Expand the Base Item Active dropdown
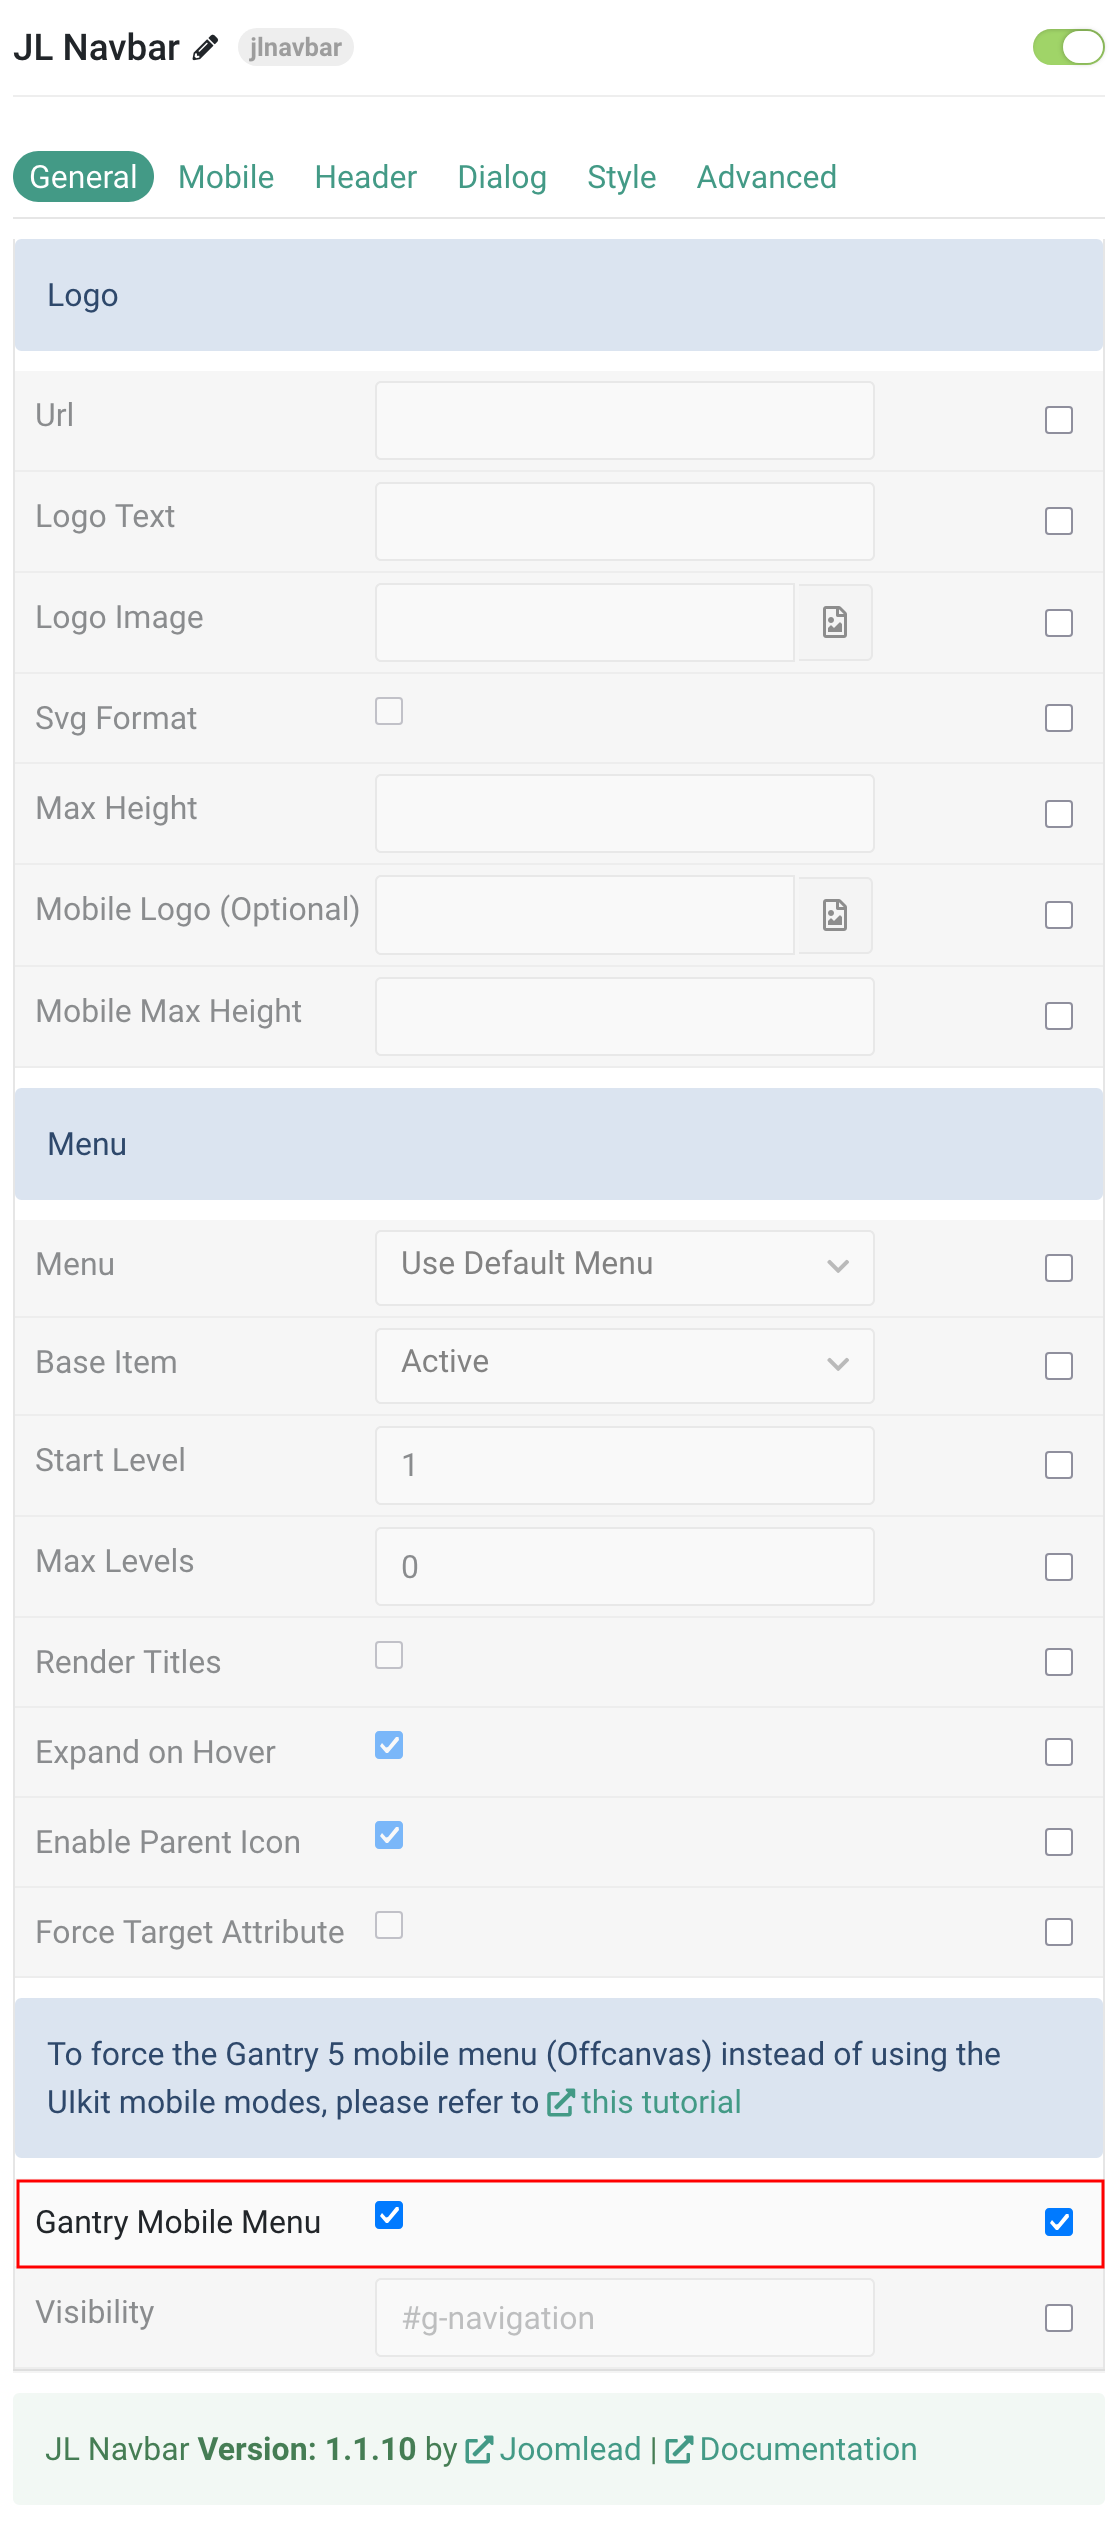Viewport: 1120px width, 2544px height. [x=625, y=1365]
